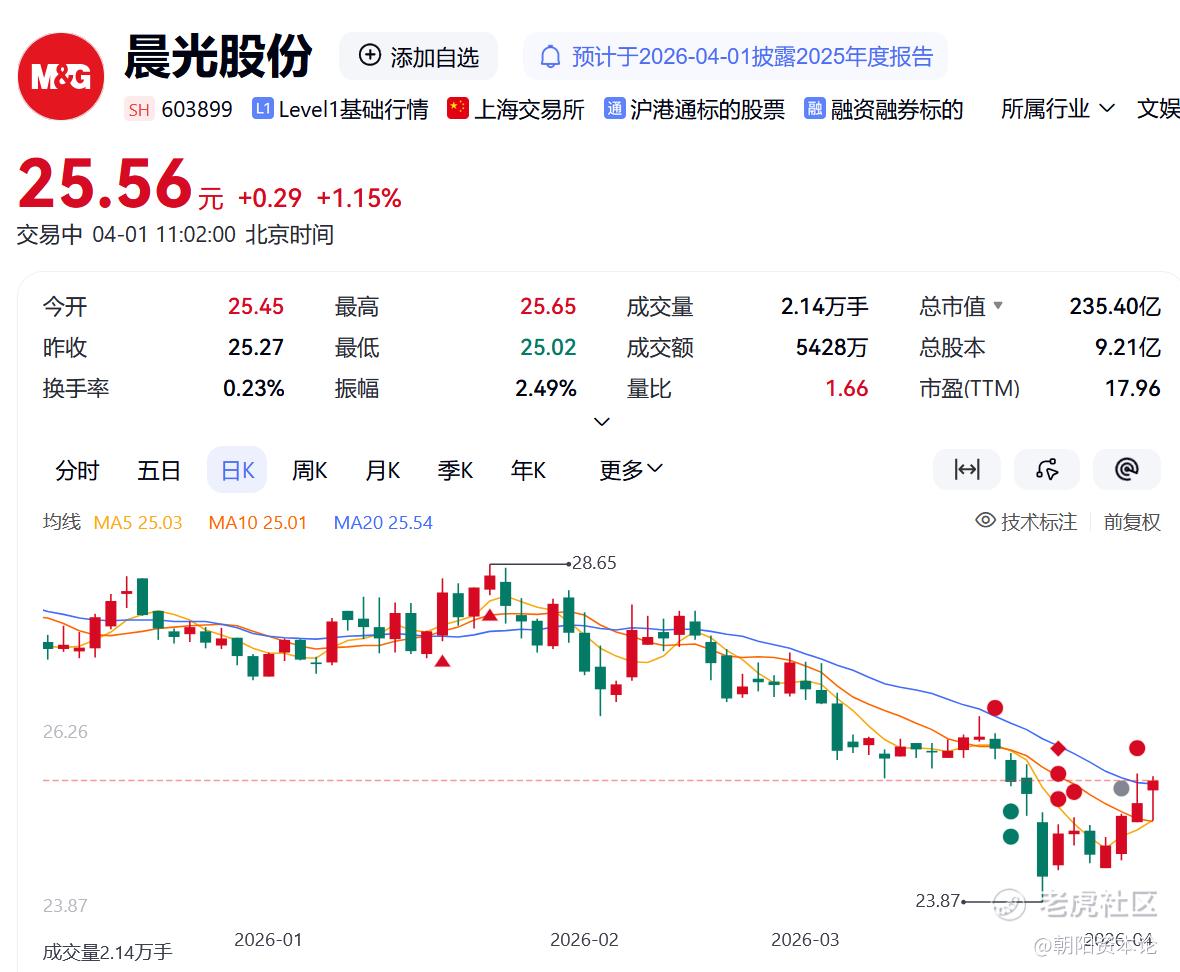Click the 量比 value 1.66
The width and height of the screenshot is (1180, 972).
(x=847, y=388)
